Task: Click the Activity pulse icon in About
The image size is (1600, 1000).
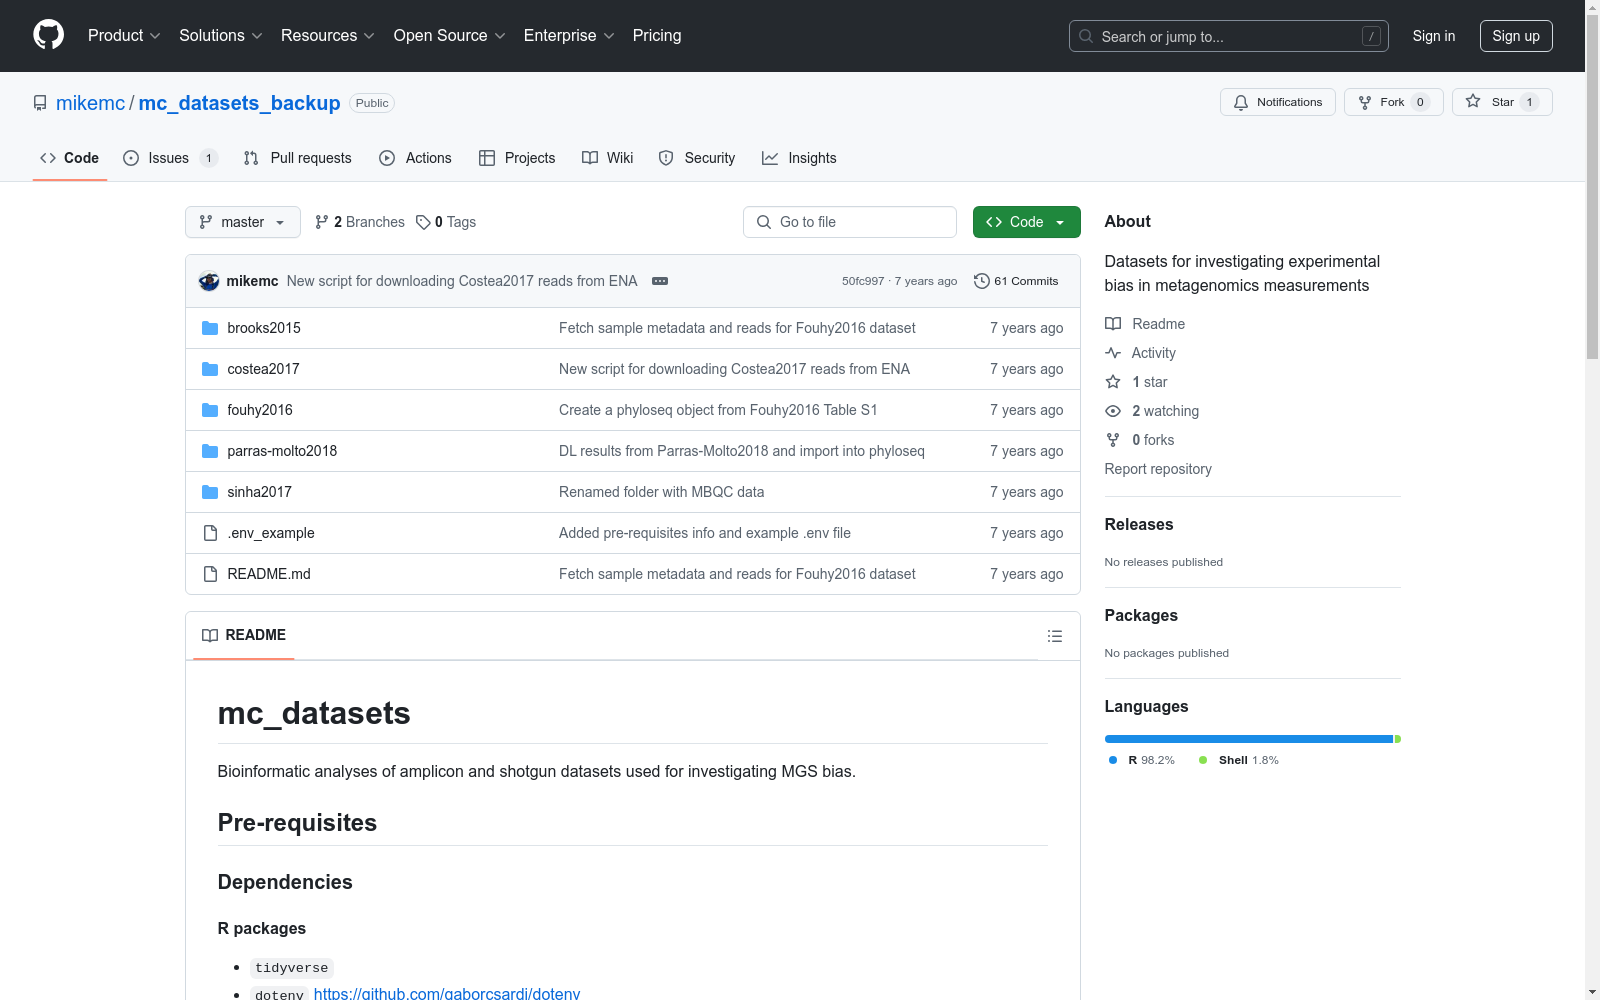Action: coord(1113,353)
